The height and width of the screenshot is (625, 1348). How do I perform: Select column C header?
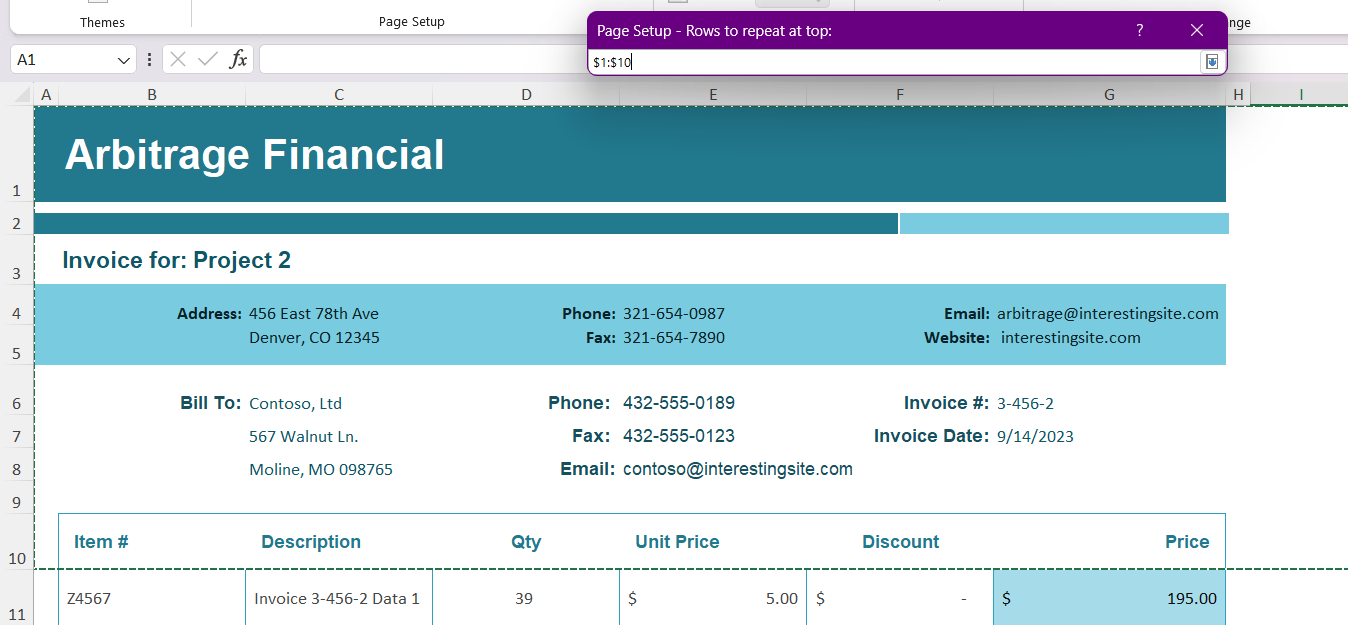pyautogui.click(x=339, y=95)
